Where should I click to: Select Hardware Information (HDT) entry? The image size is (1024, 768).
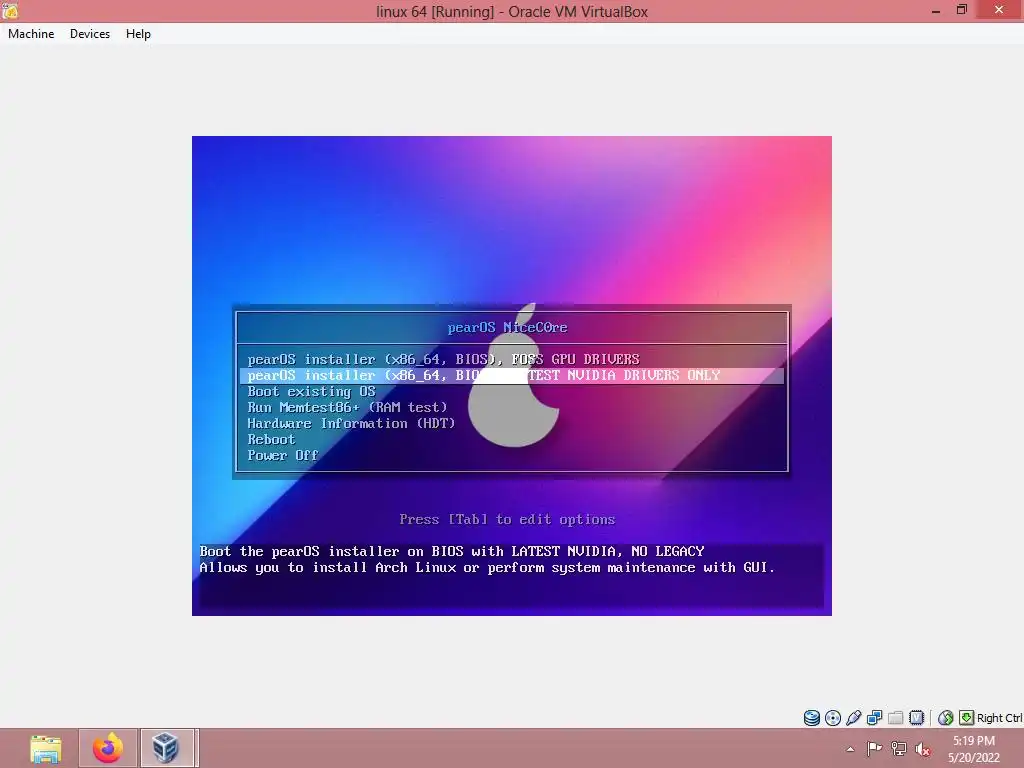511,423
